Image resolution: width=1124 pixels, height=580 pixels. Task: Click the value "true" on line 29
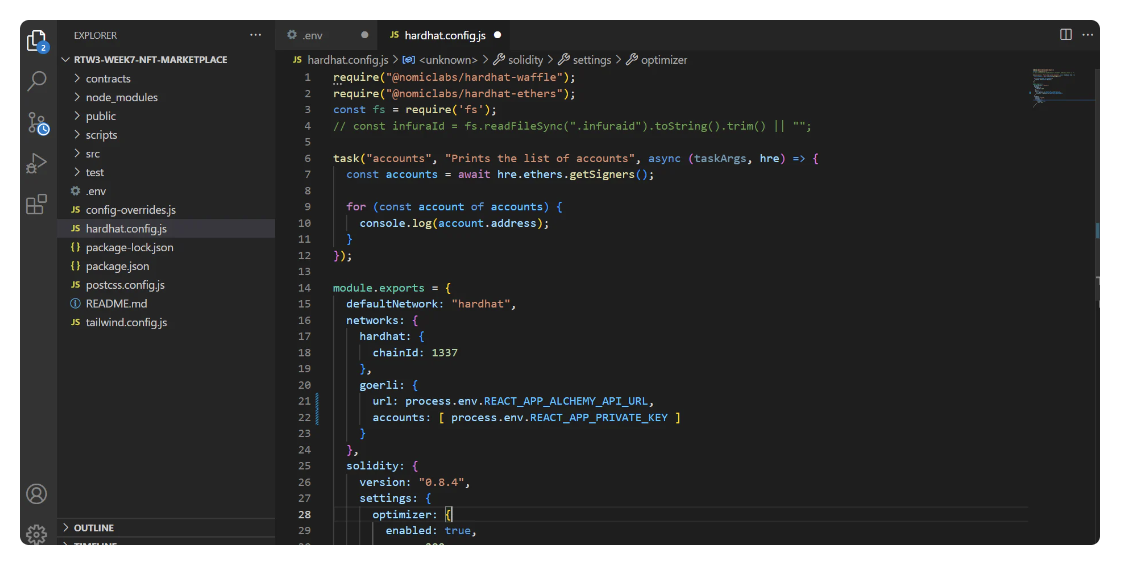(x=457, y=531)
